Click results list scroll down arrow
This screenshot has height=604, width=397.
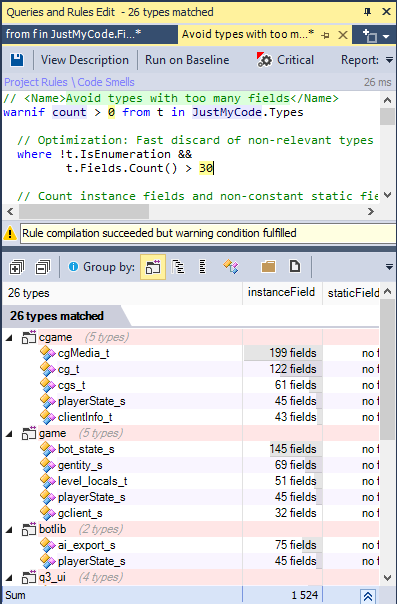click(x=388, y=578)
